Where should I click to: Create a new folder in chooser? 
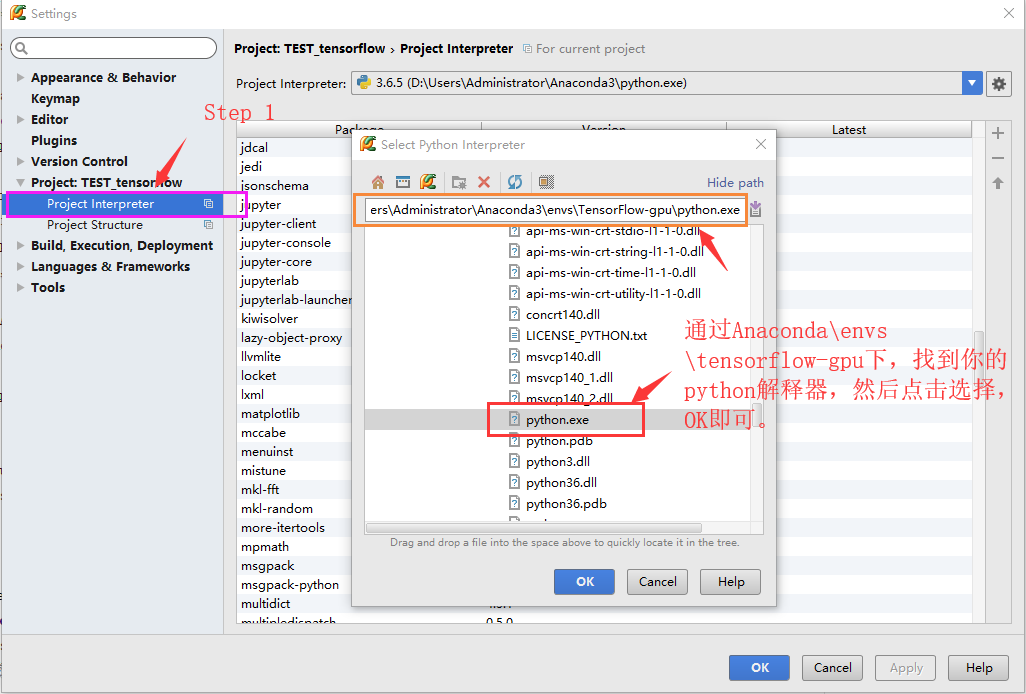(459, 182)
